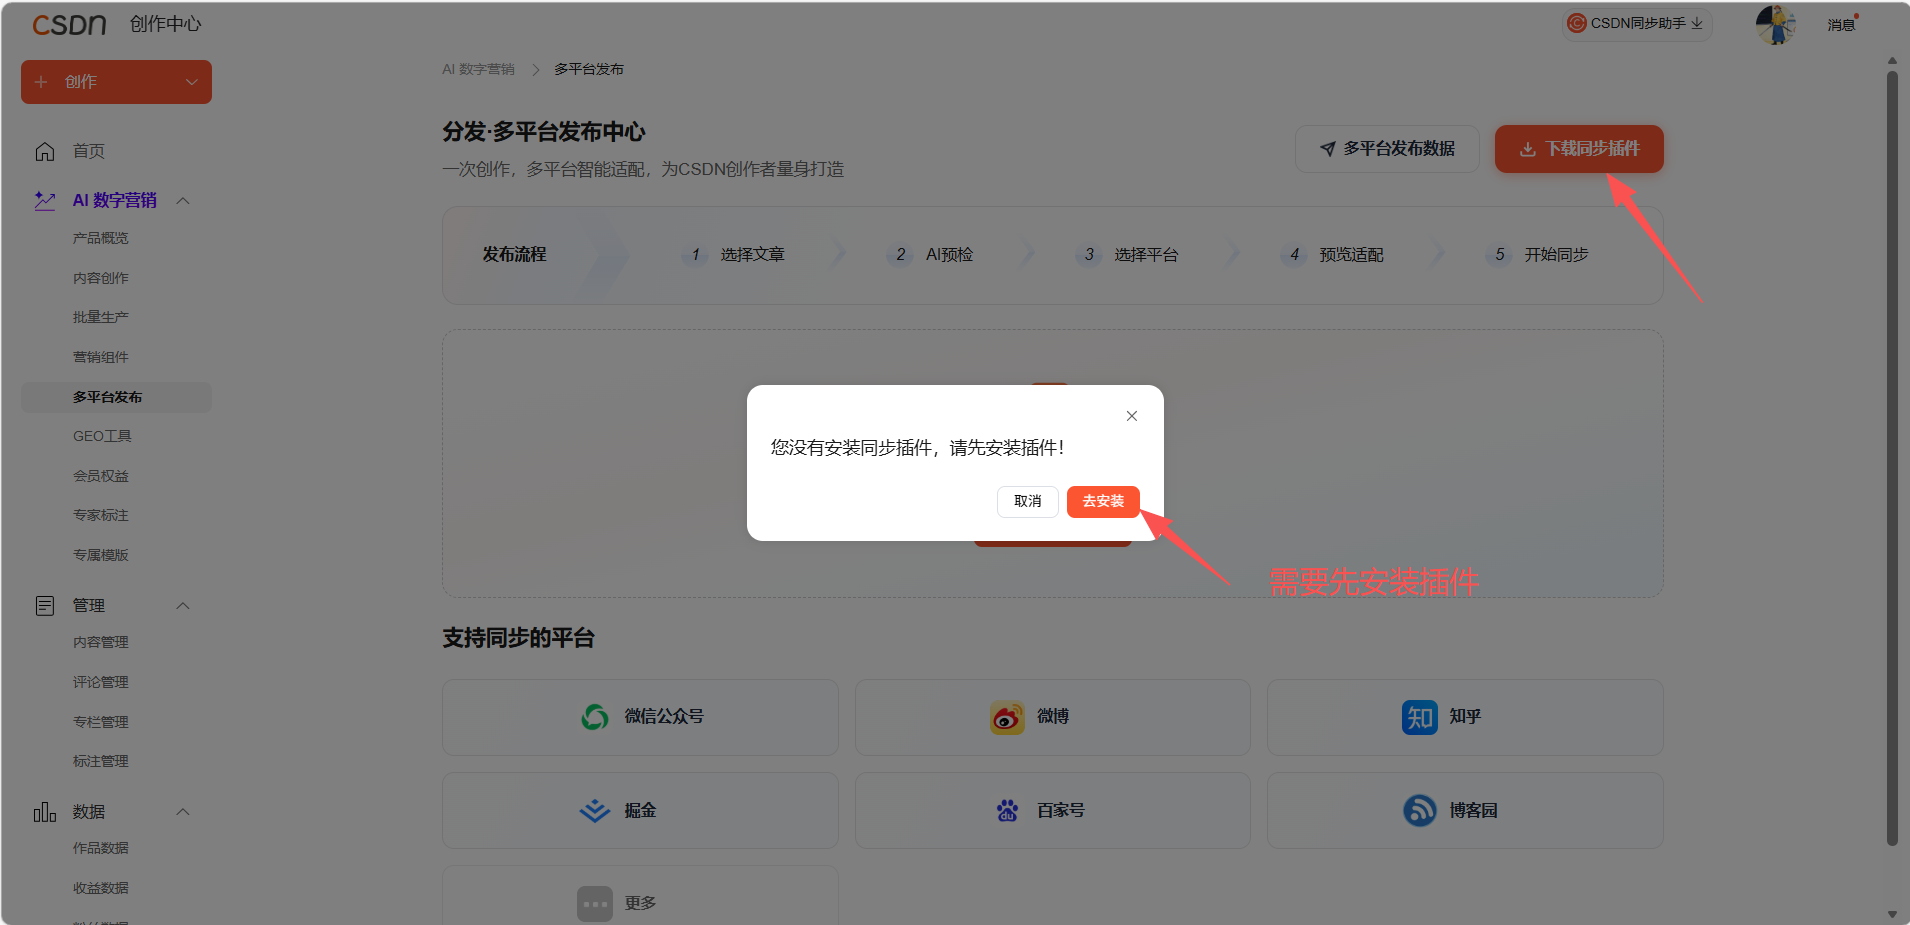This screenshot has width=1910, height=925.
Task: Select step 5 开始同步
Action: pos(1538,255)
